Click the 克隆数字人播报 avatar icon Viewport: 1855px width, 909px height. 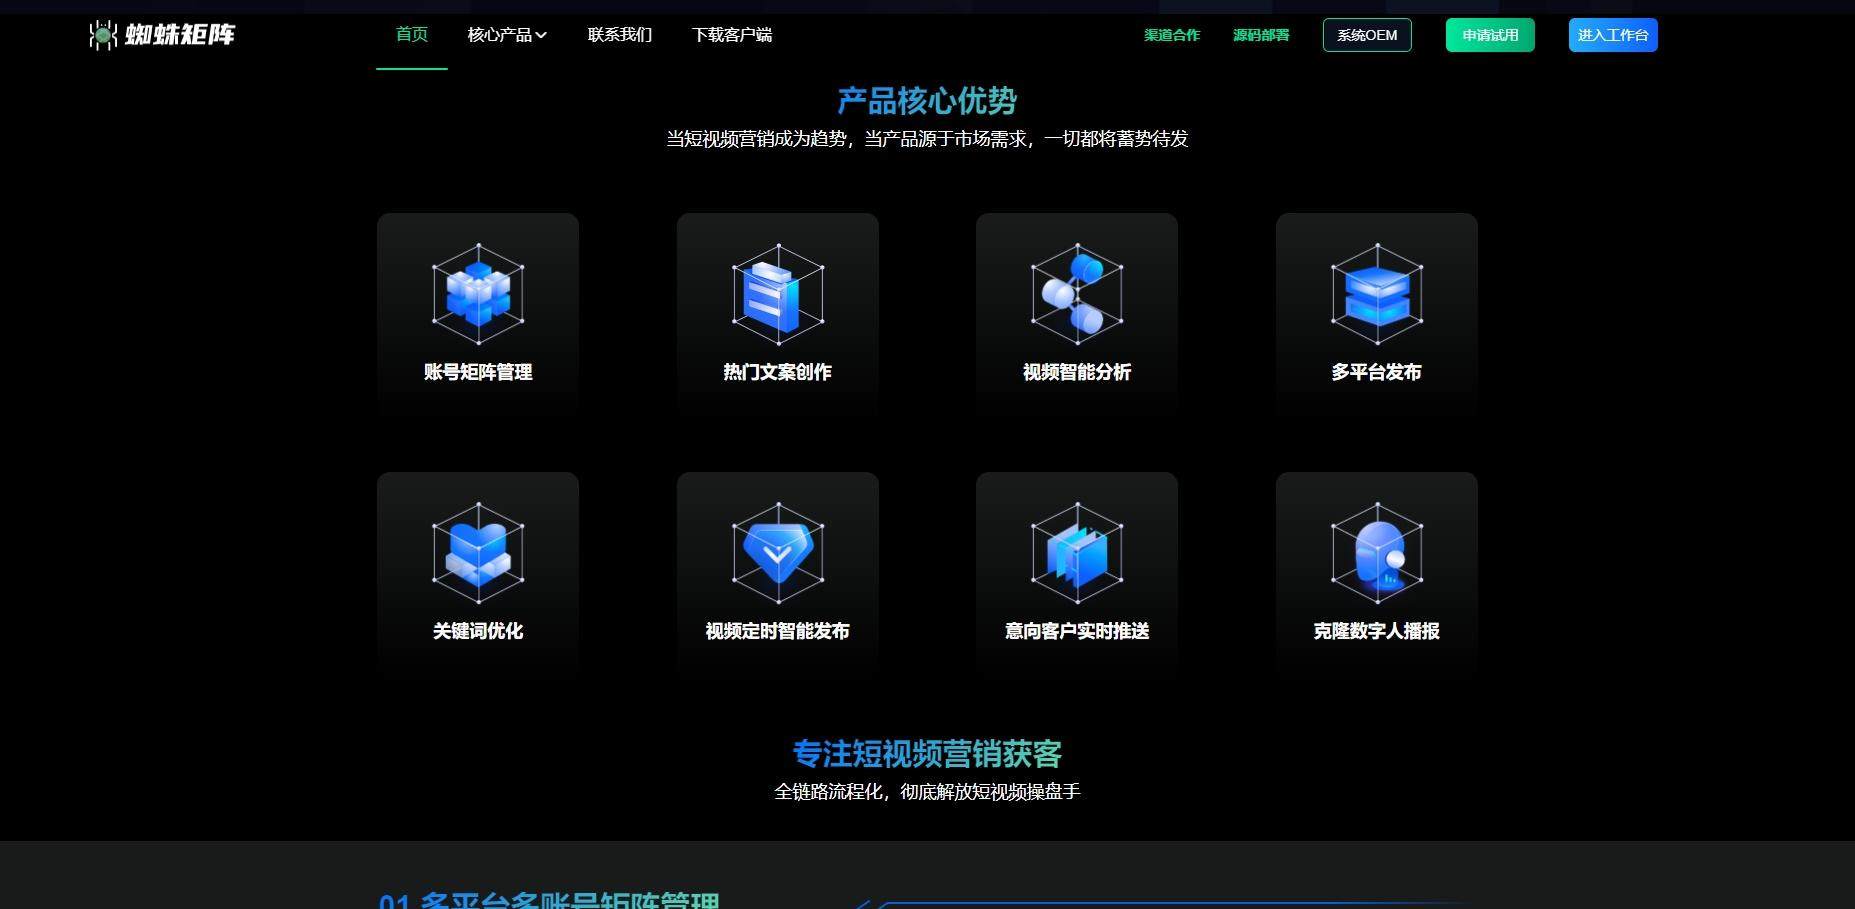point(1376,553)
